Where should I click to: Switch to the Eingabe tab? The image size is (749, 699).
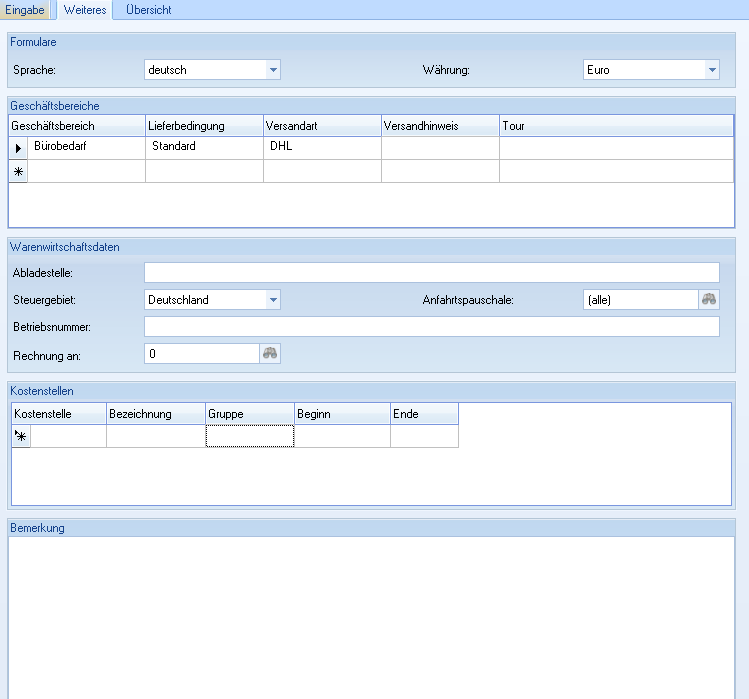(25, 10)
